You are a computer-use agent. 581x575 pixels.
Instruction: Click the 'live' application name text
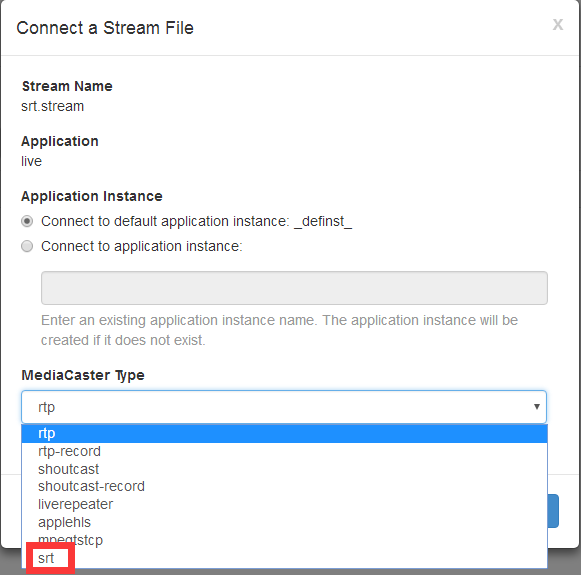click(31, 161)
